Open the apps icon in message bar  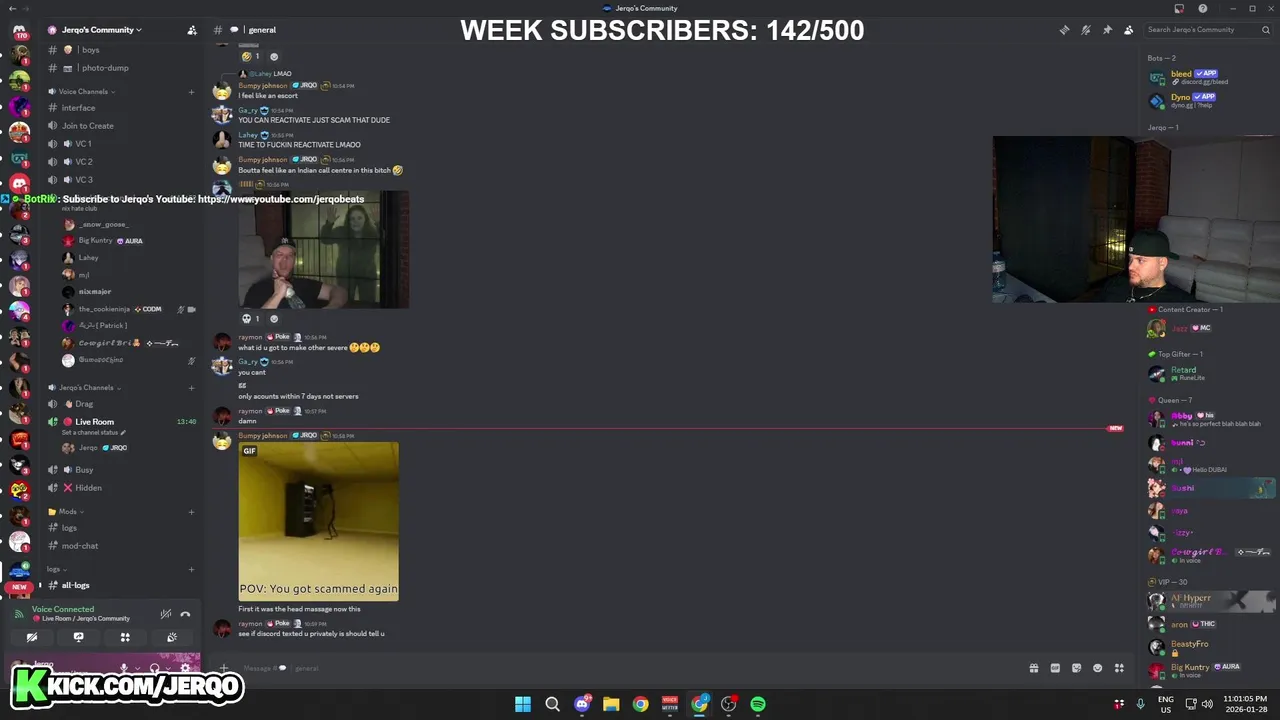(1119, 668)
